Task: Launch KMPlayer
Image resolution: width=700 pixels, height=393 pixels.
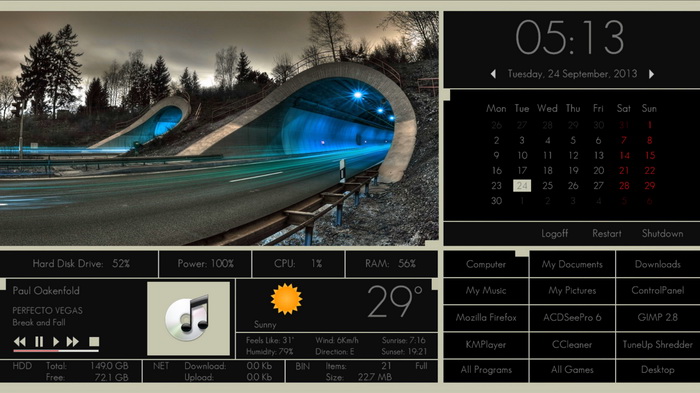Action: coord(486,345)
